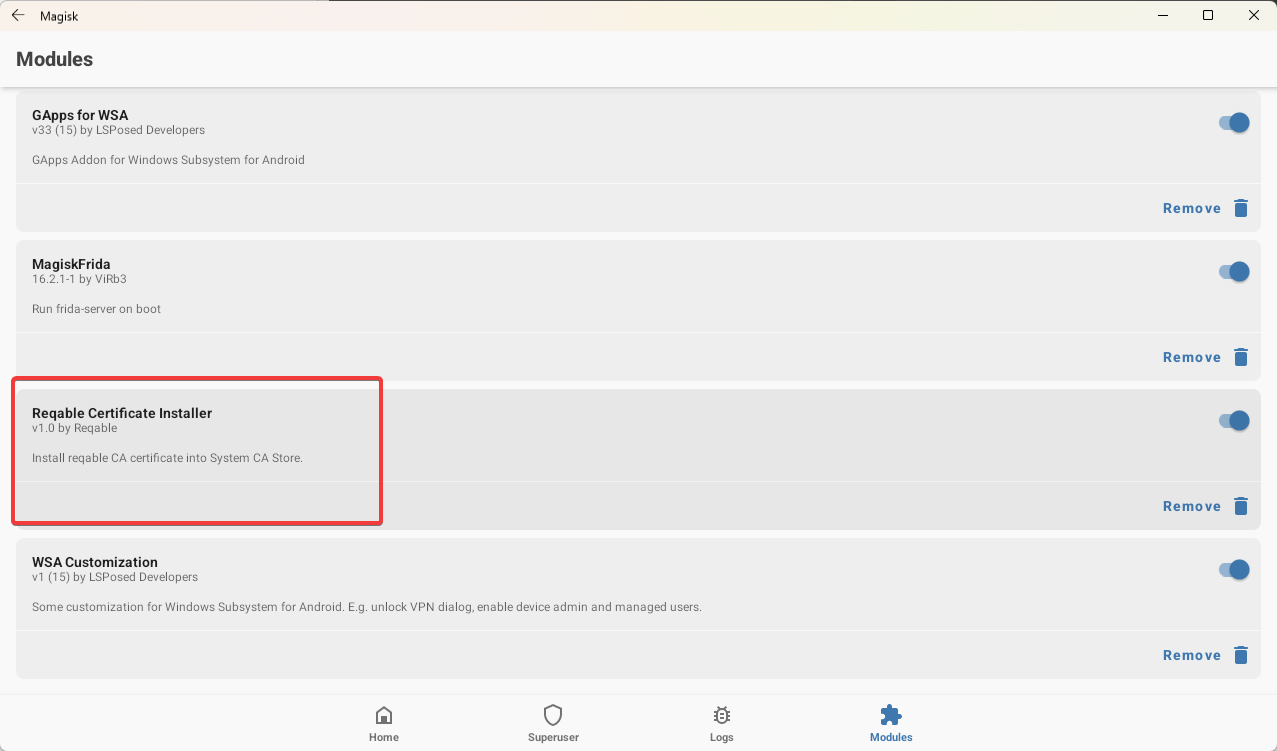This screenshot has width=1277, height=751.
Task: Click the Logs bug icon
Action: (x=722, y=715)
